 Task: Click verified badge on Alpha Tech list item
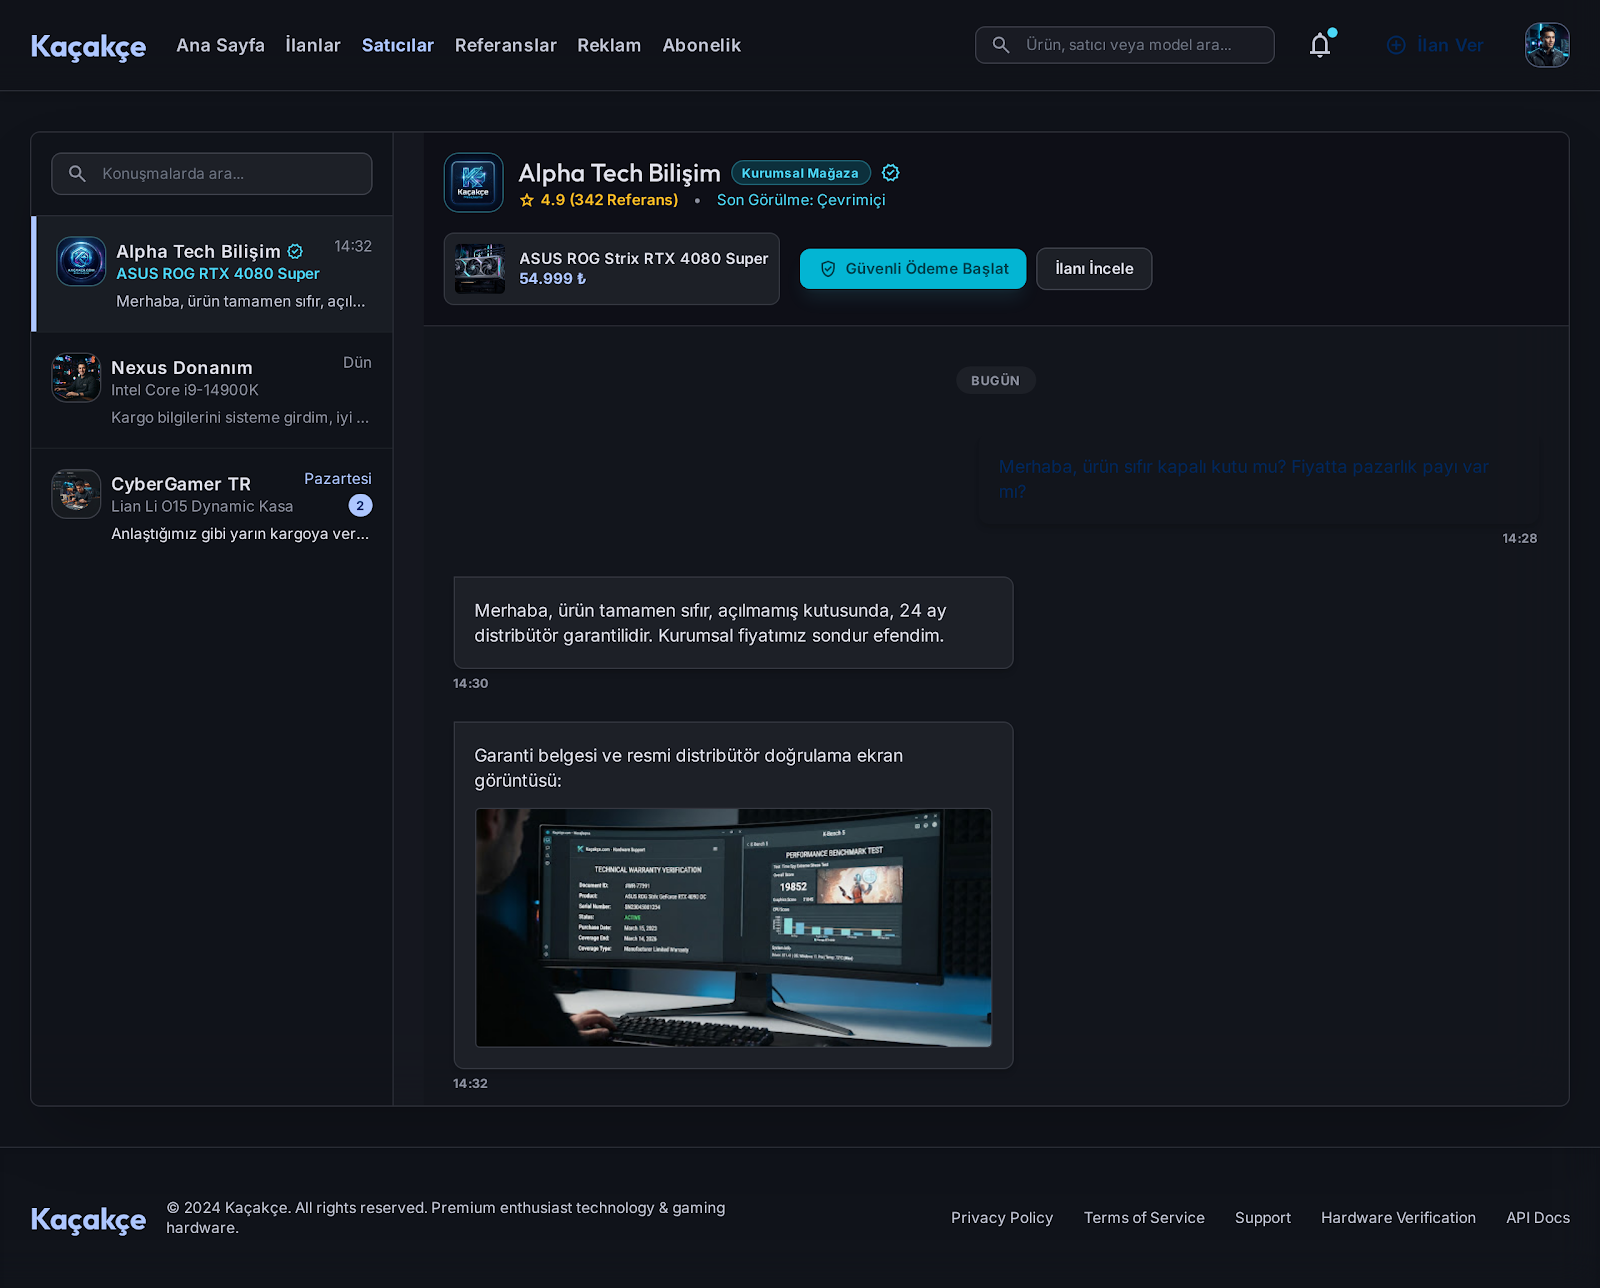pos(295,251)
